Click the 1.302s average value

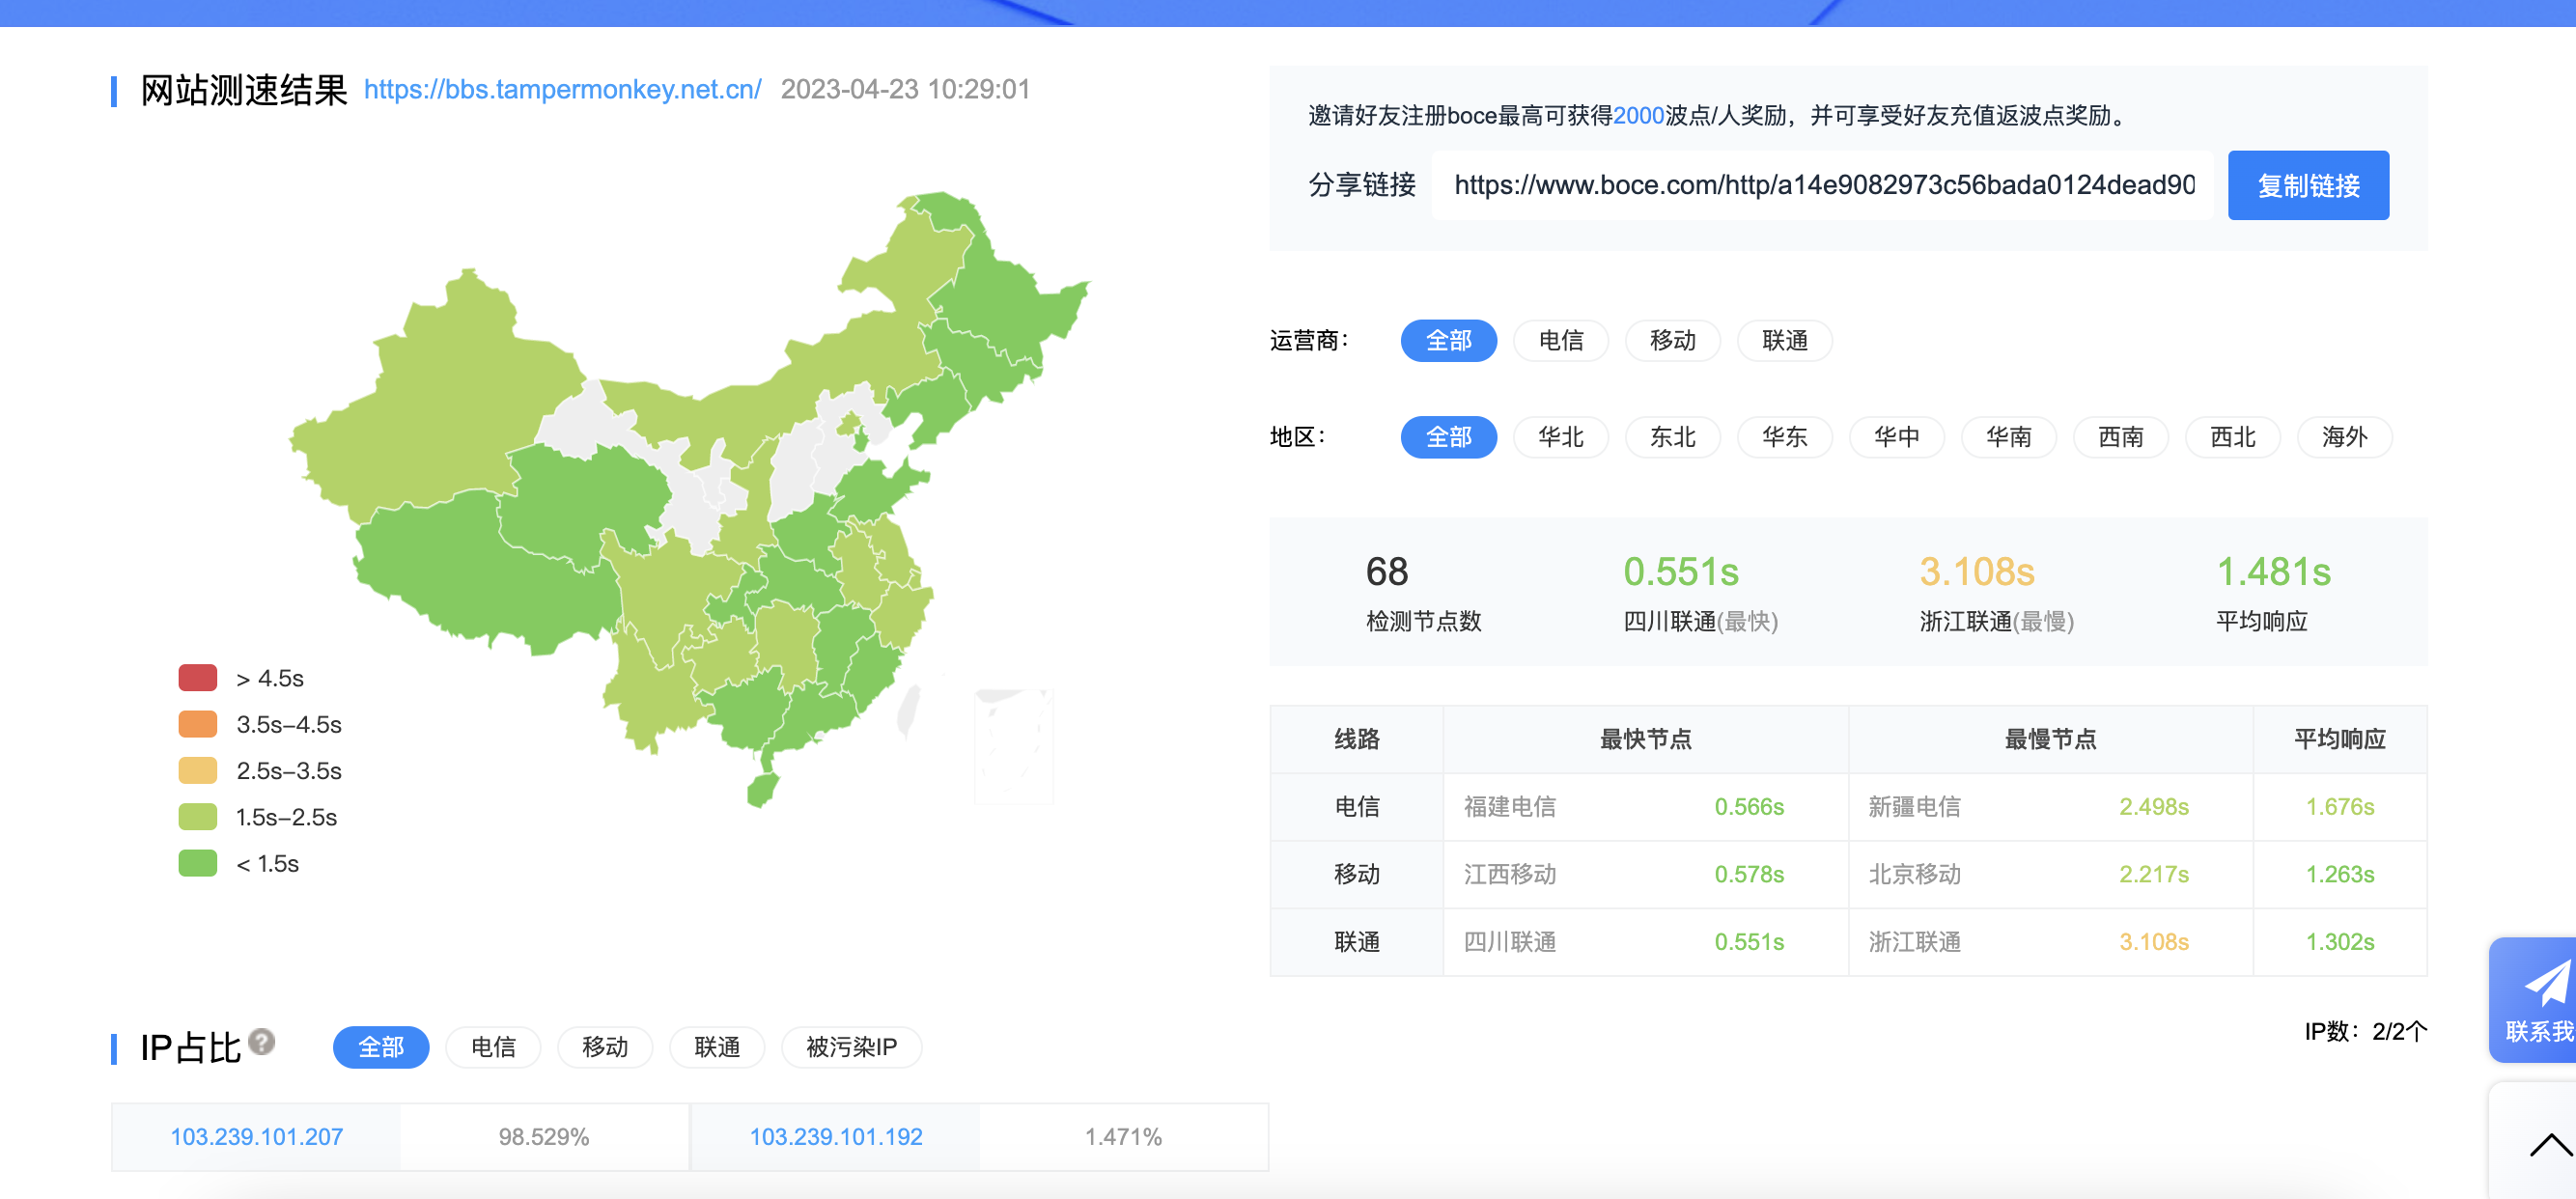[x=2339, y=942]
